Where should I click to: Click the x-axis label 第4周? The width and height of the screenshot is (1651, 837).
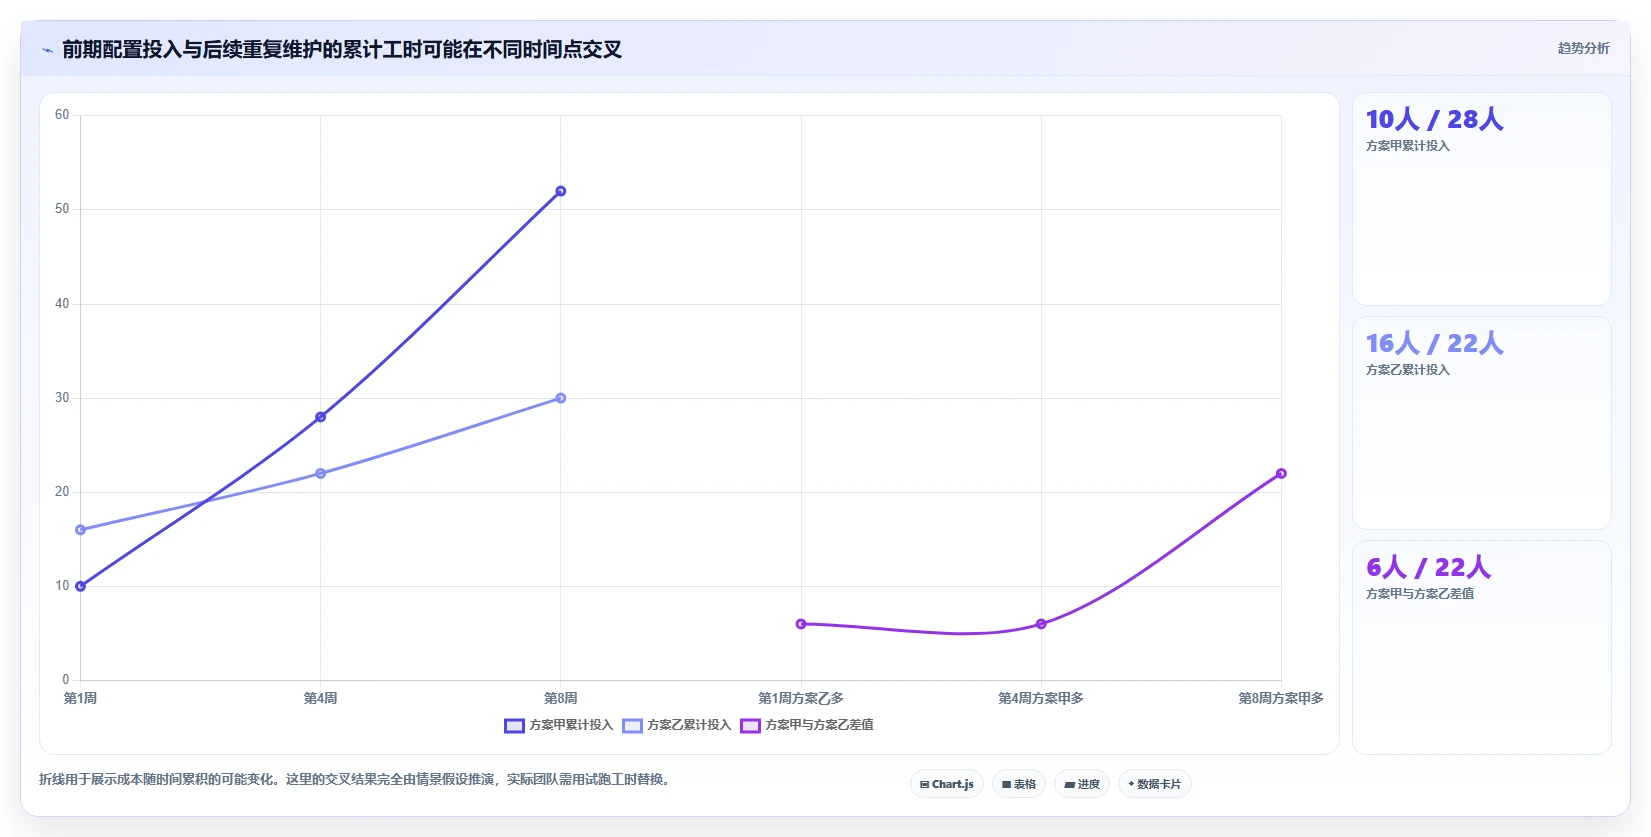[321, 698]
